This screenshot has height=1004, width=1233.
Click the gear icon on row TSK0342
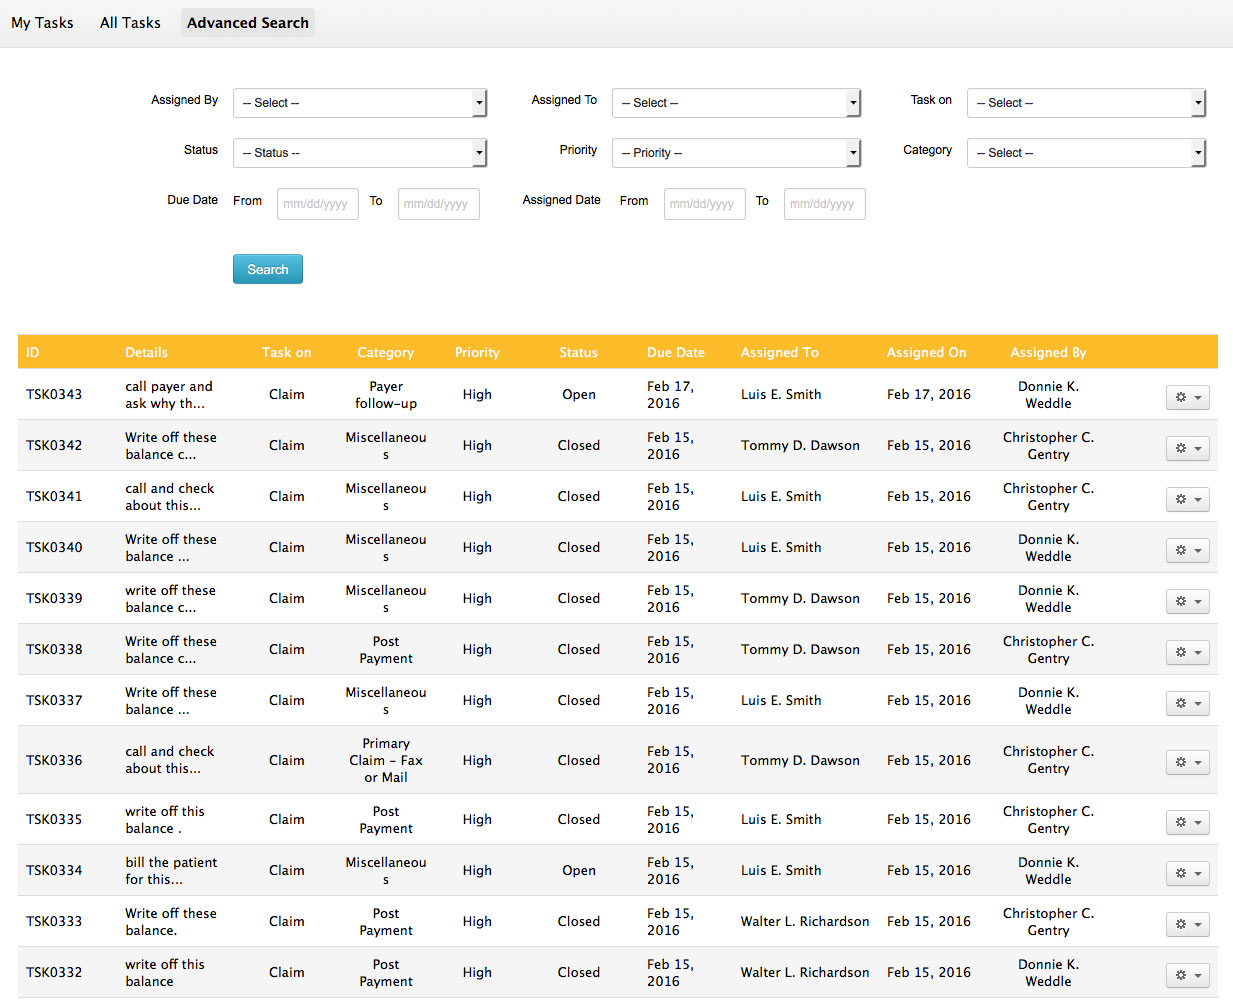tap(1186, 448)
